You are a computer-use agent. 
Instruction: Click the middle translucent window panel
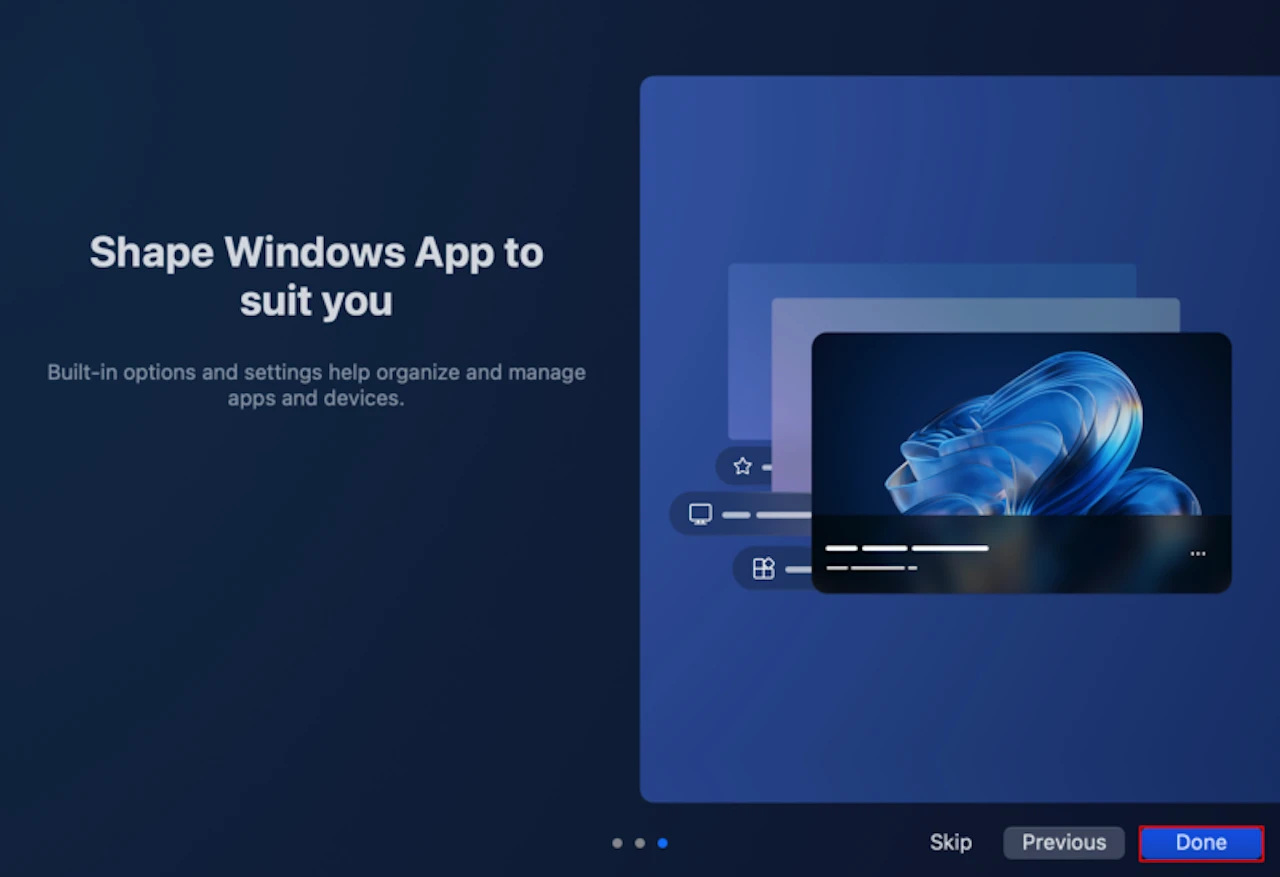point(975,316)
